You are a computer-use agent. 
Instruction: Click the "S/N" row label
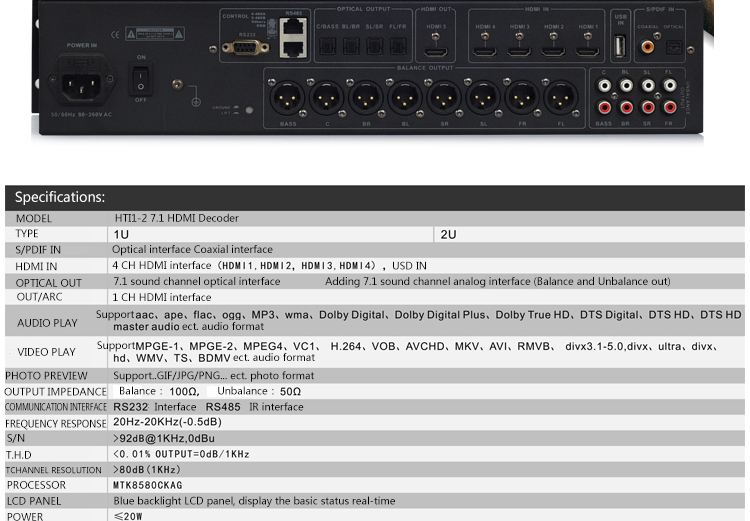pyautogui.click(x=15, y=438)
